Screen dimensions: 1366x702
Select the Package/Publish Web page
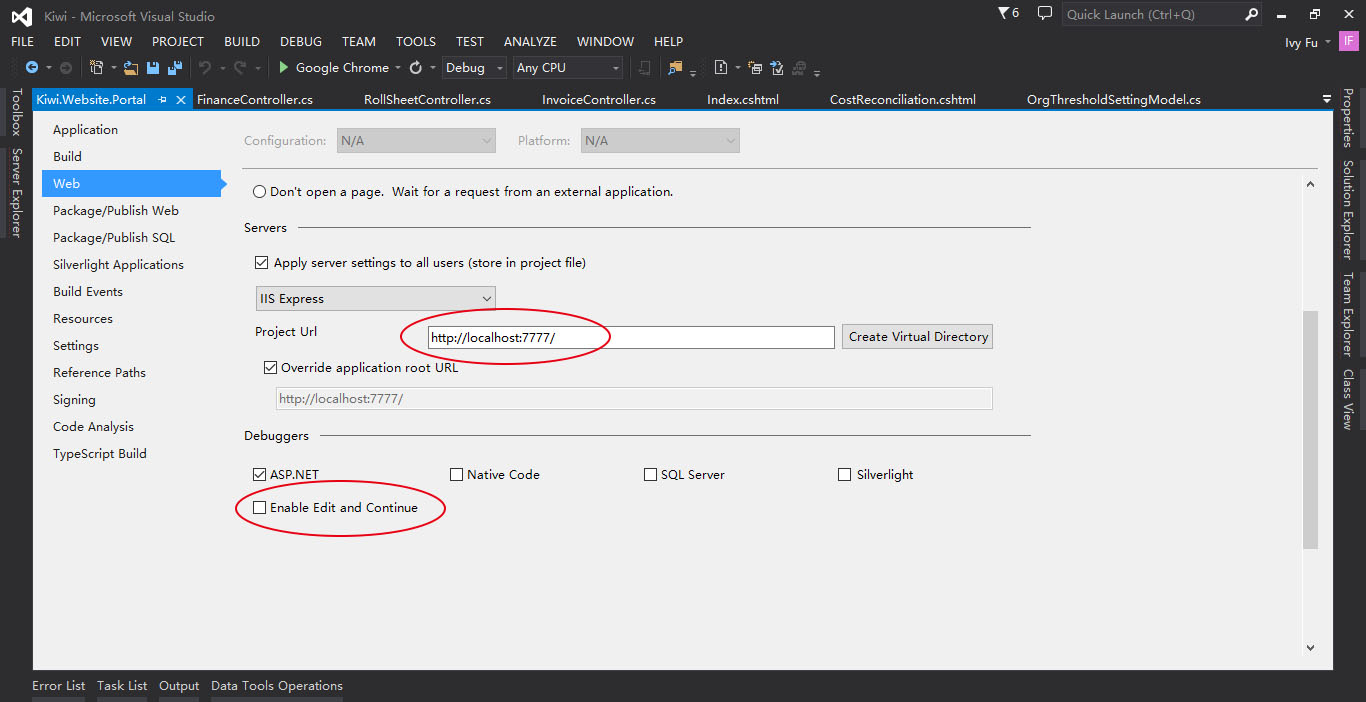click(116, 211)
